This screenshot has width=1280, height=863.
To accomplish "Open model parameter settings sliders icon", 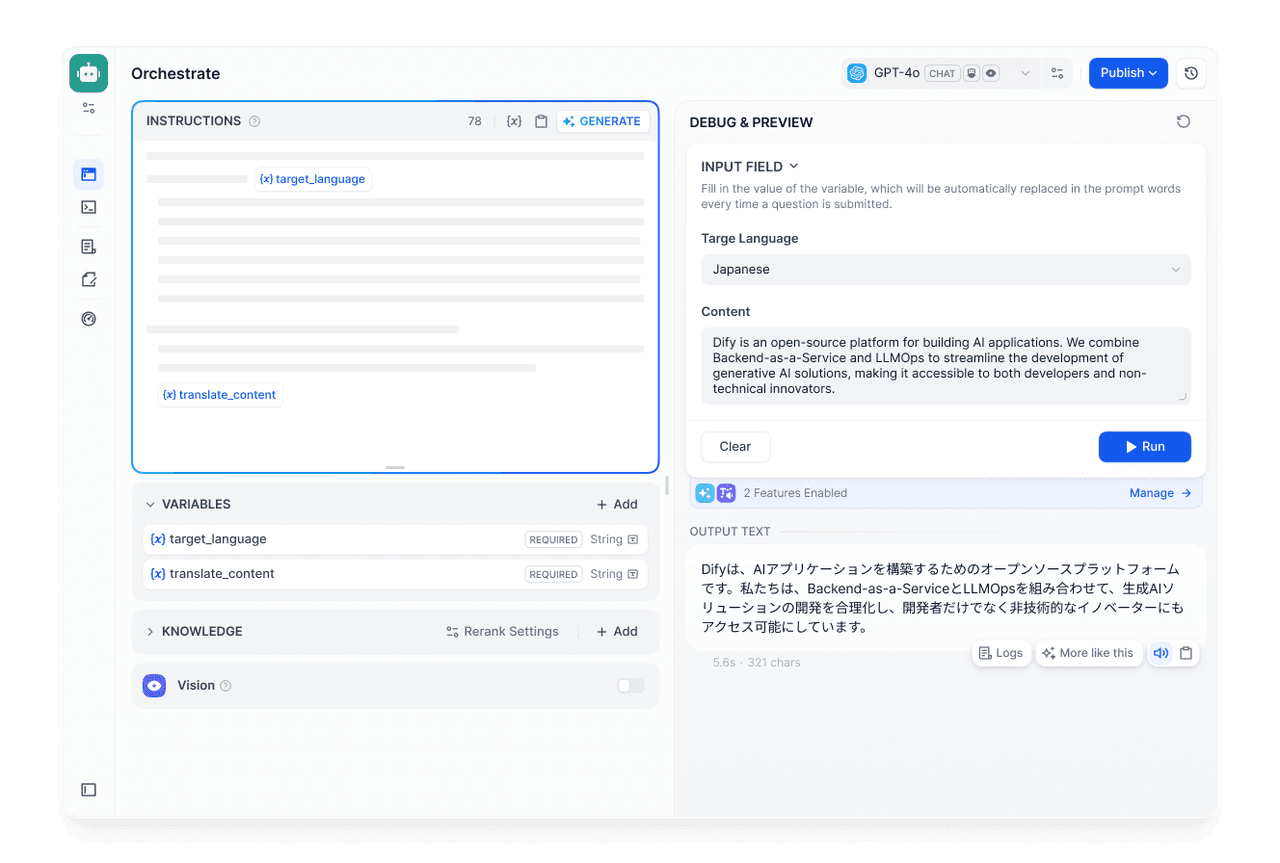I will pos(1057,73).
